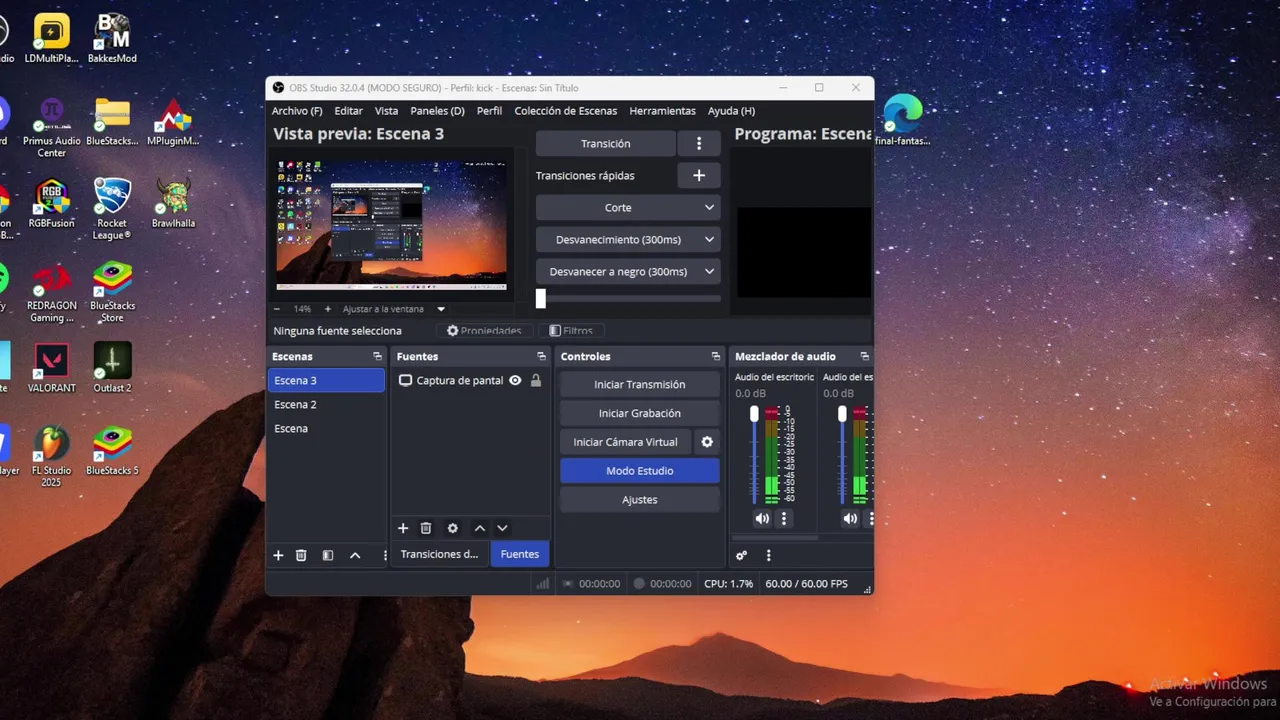Open Primus Audio Center desktop icon
1280x720 pixels.
51,126
